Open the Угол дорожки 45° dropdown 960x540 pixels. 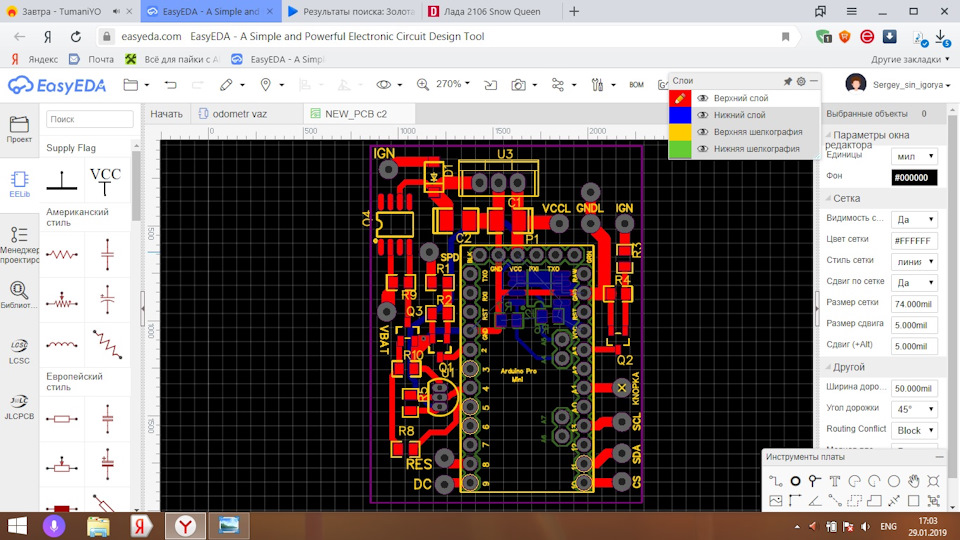pos(914,409)
